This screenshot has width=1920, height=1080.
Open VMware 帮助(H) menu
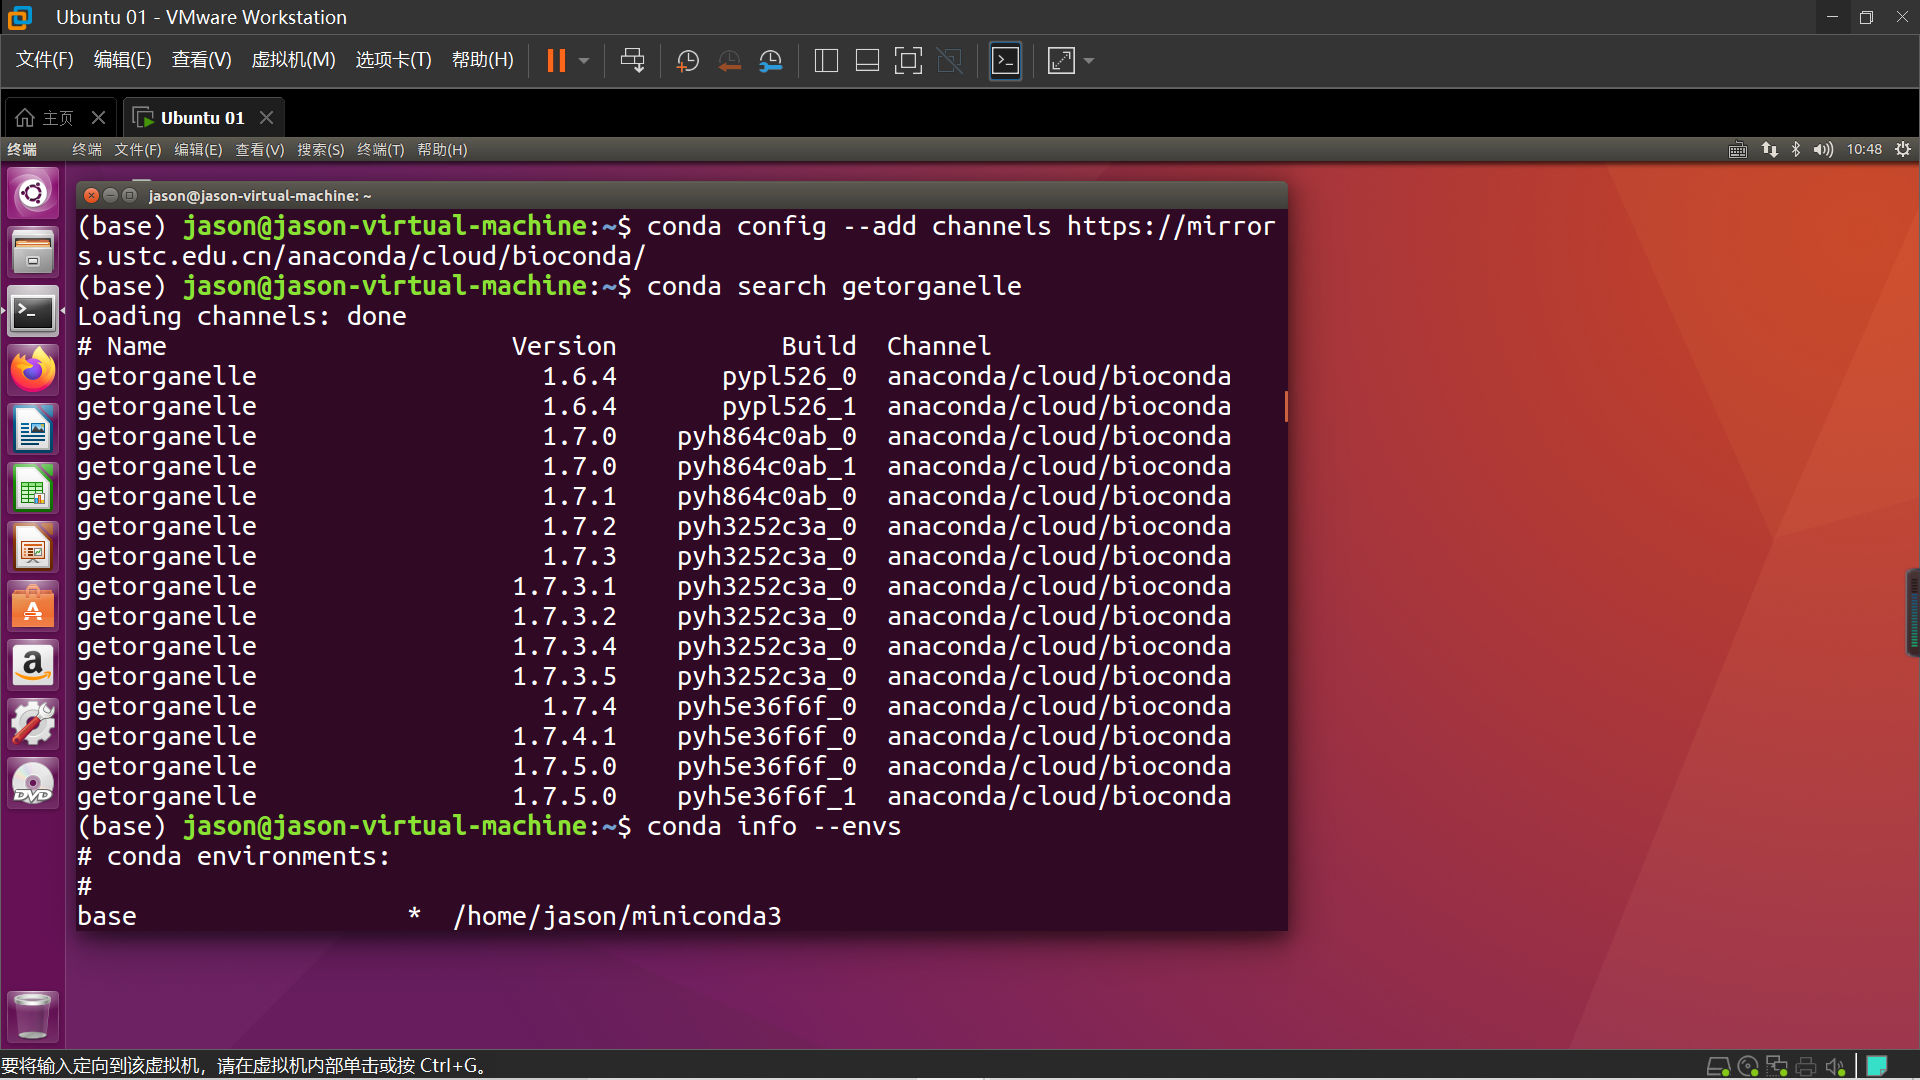[482, 60]
